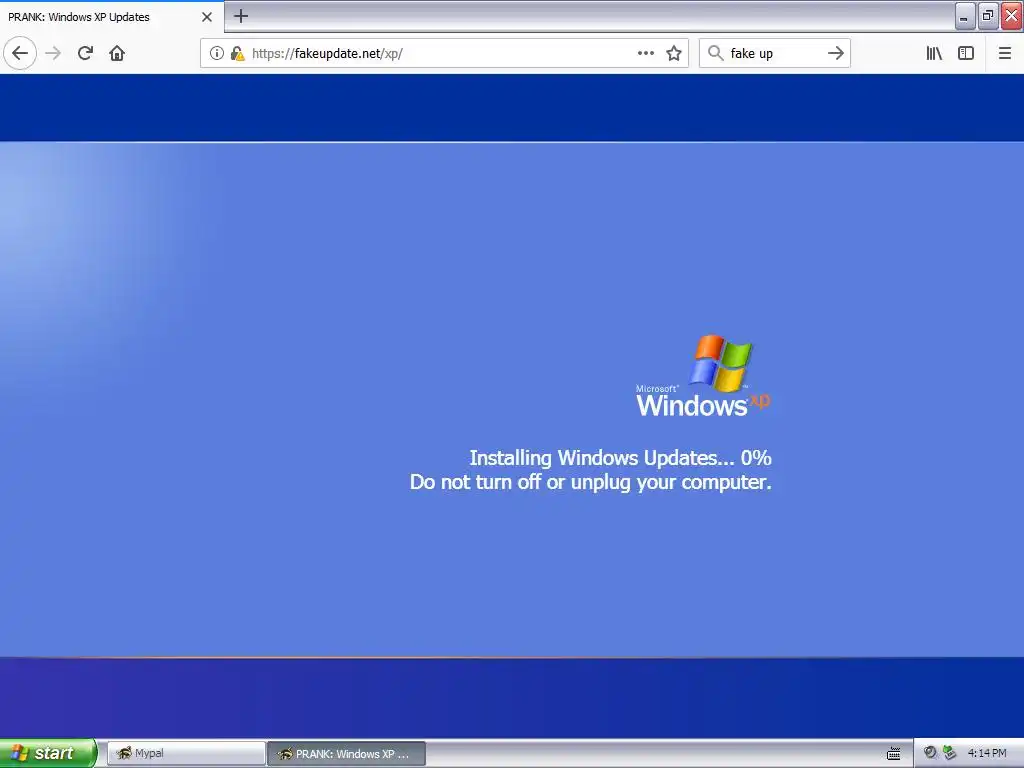Screen dimensions: 1024x768
Task: Click the padlock warning security icon
Action: click(x=237, y=53)
